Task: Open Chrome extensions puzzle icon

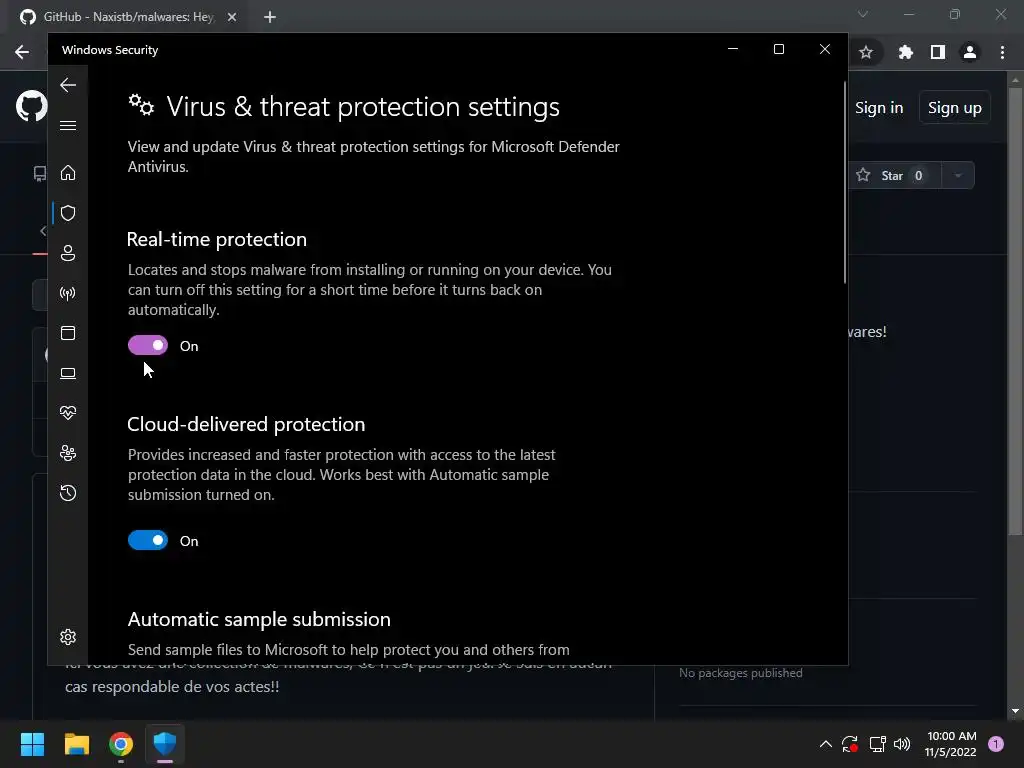Action: (905, 52)
